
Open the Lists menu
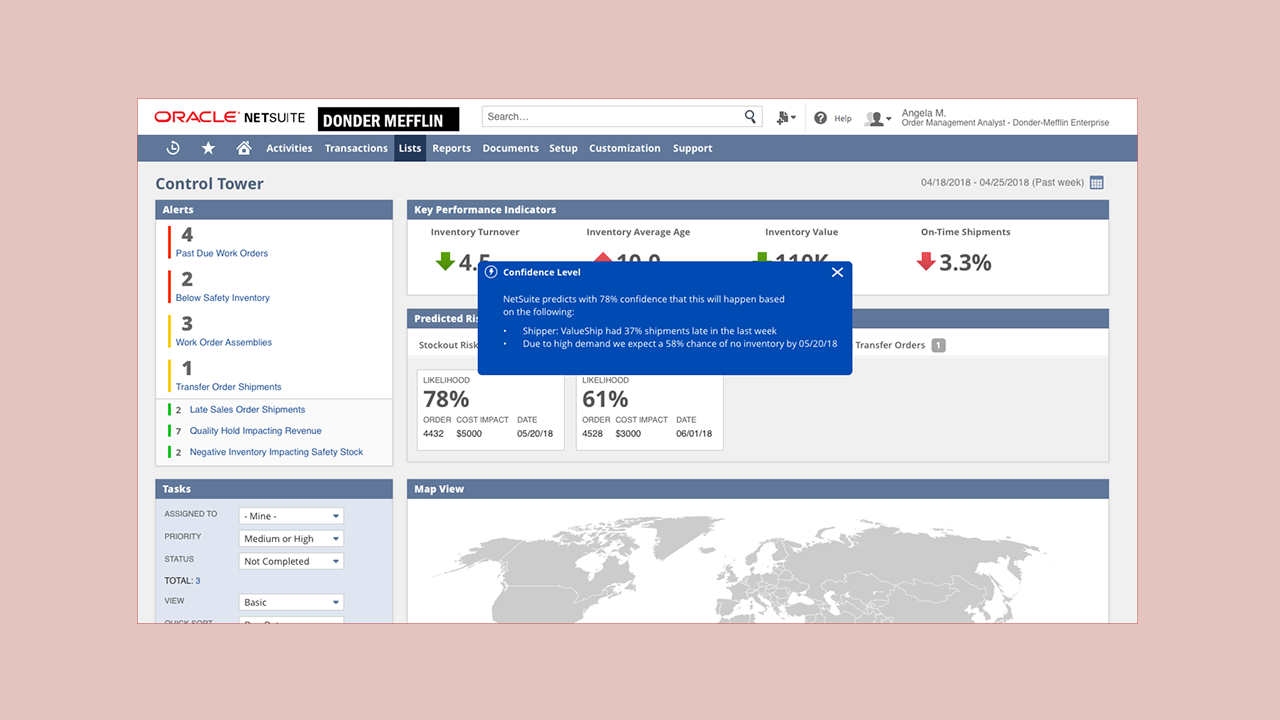click(410, 148)
